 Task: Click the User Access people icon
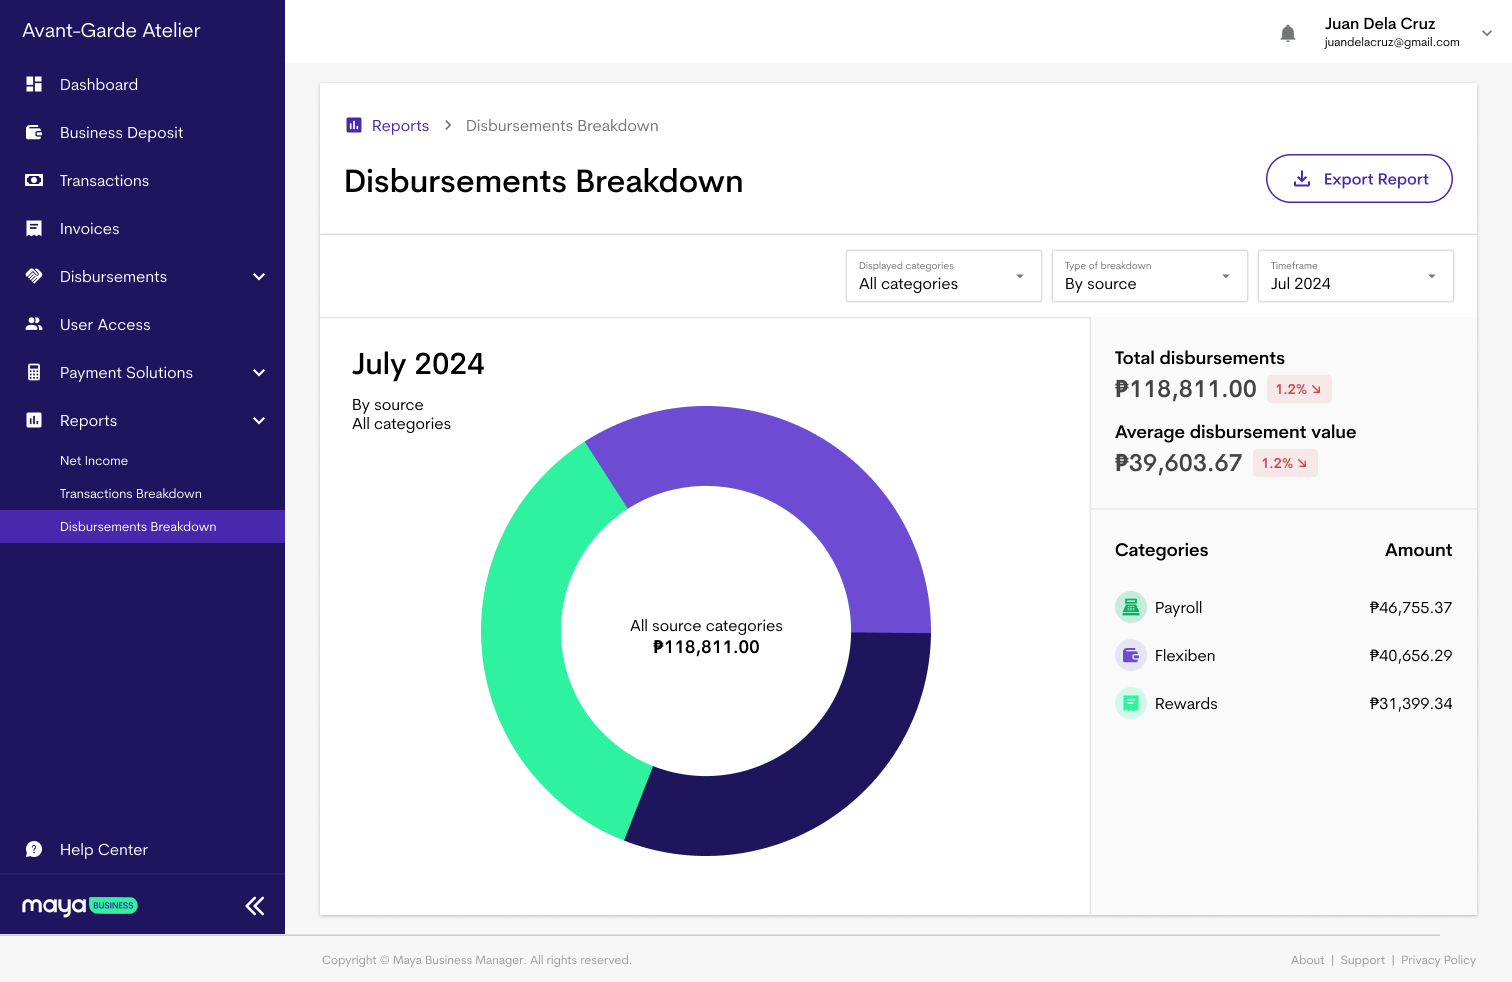click(x=34, y=325)
